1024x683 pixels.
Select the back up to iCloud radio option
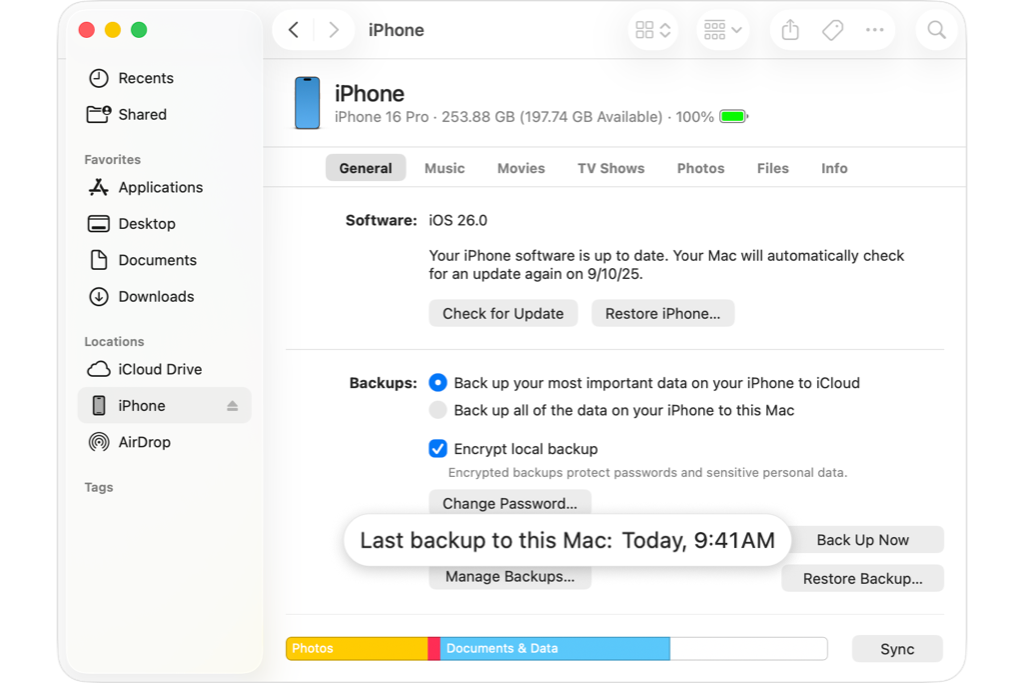tap(438, 383)
